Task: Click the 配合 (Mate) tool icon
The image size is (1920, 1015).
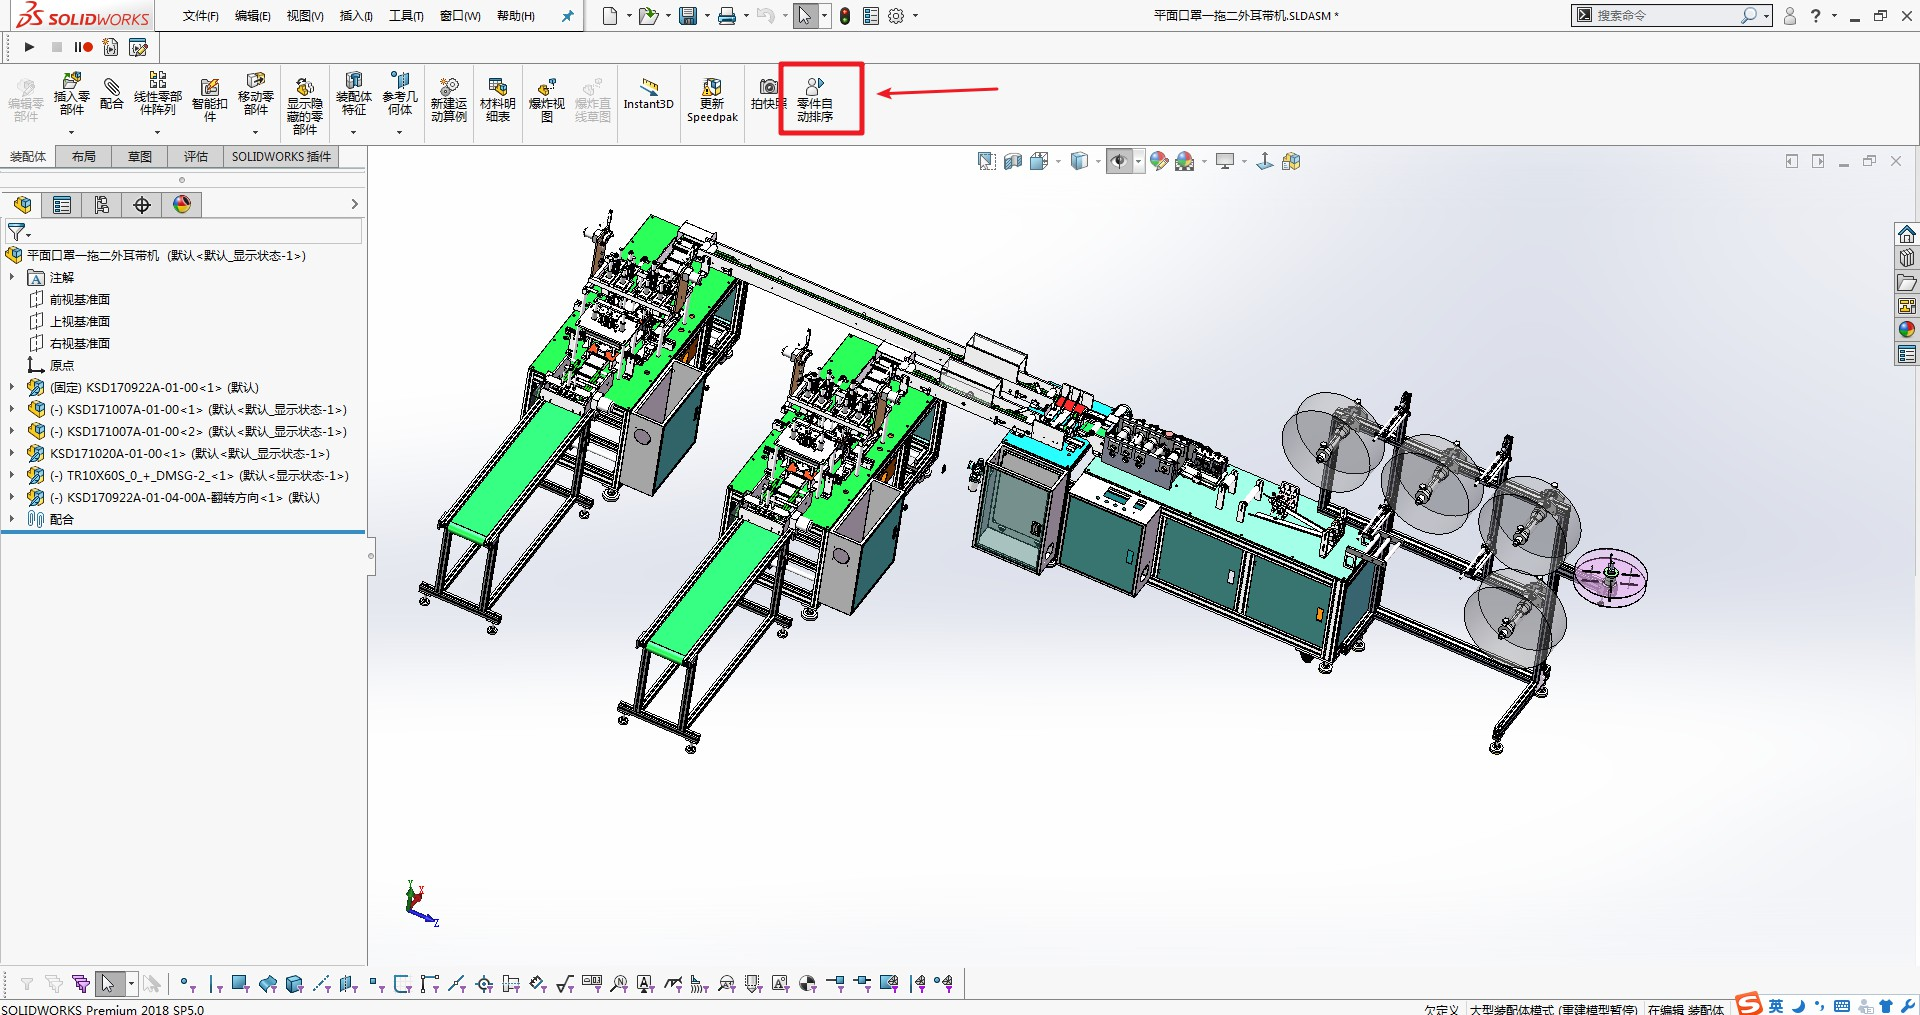Action: point(111,94)
